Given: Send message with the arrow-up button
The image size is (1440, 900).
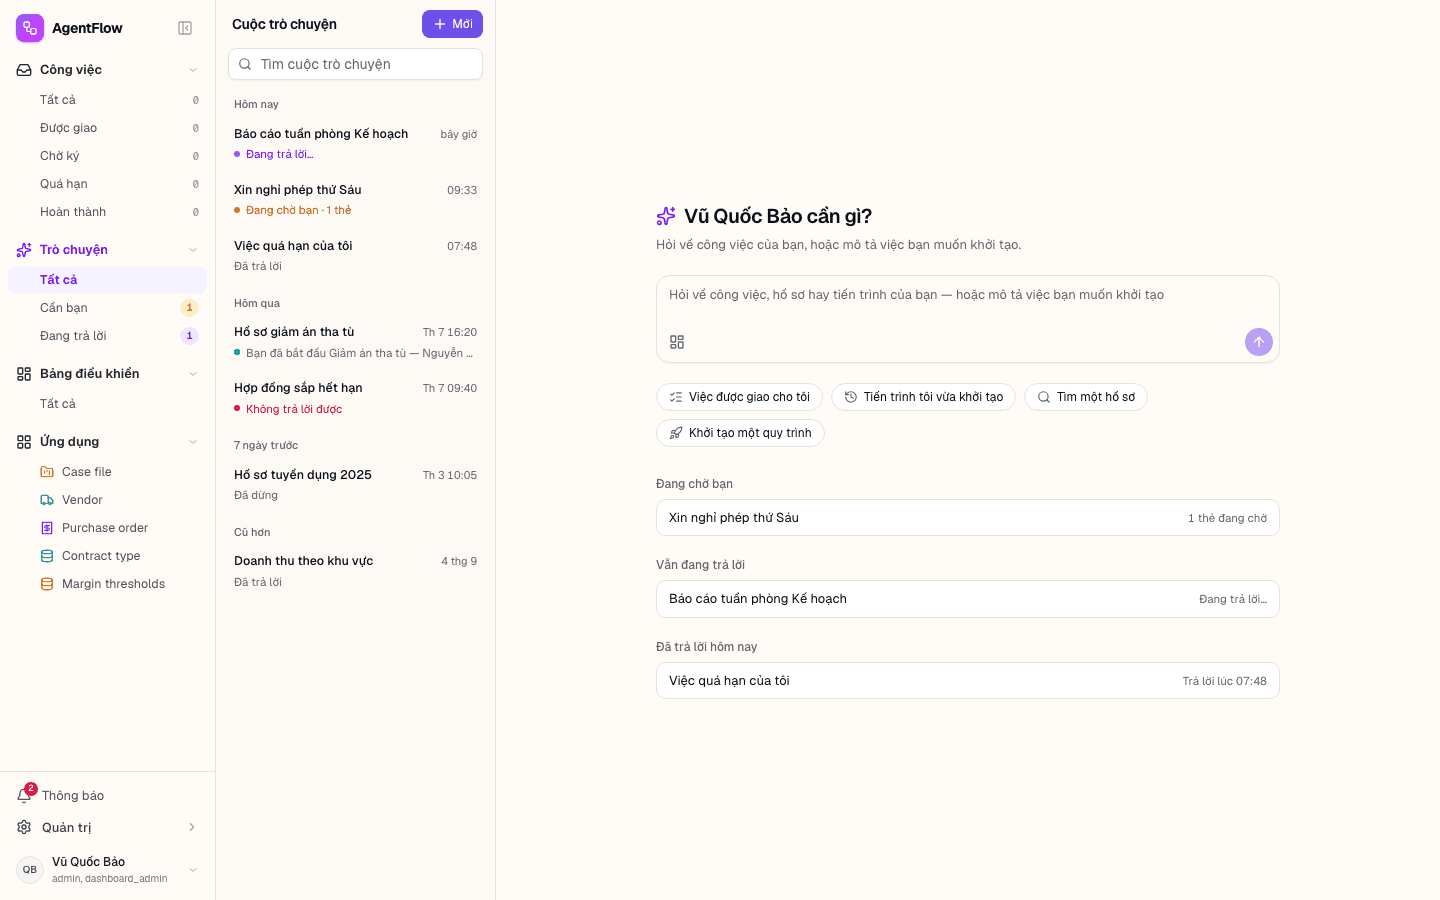Looking at the screenshot, I should coord(1259,342).
